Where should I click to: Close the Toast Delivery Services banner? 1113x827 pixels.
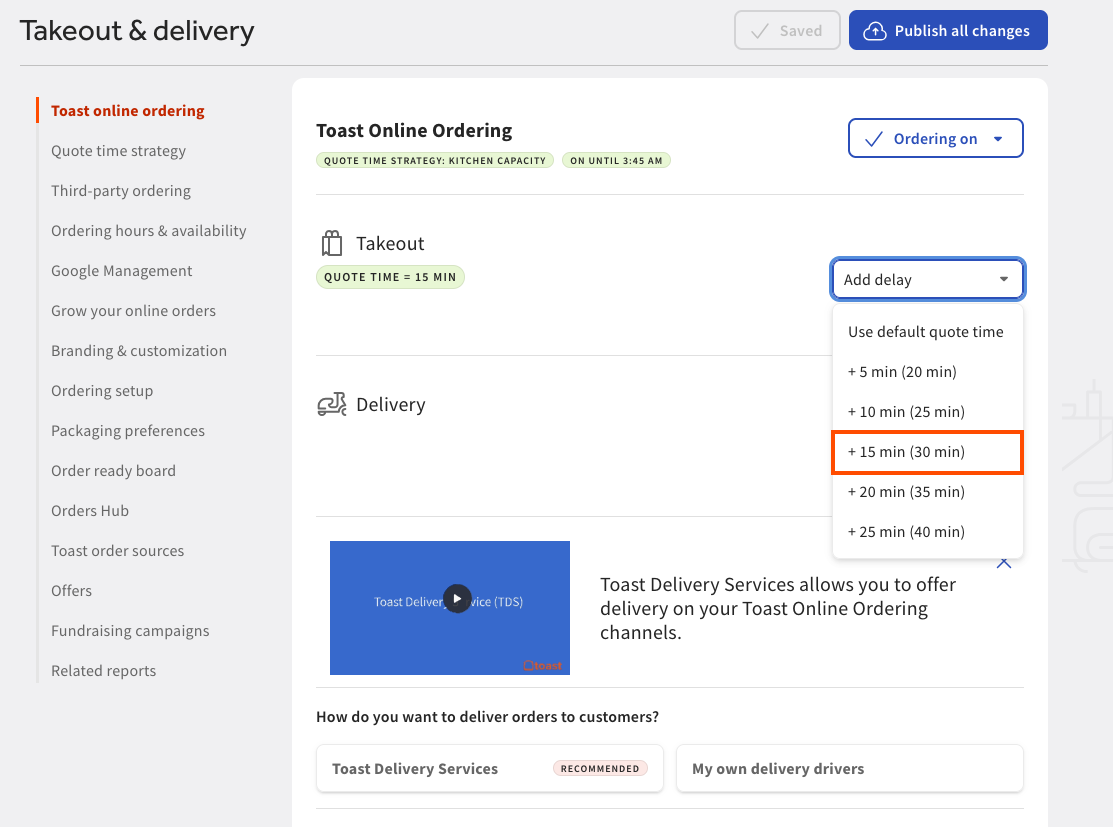click(1004, 564)
